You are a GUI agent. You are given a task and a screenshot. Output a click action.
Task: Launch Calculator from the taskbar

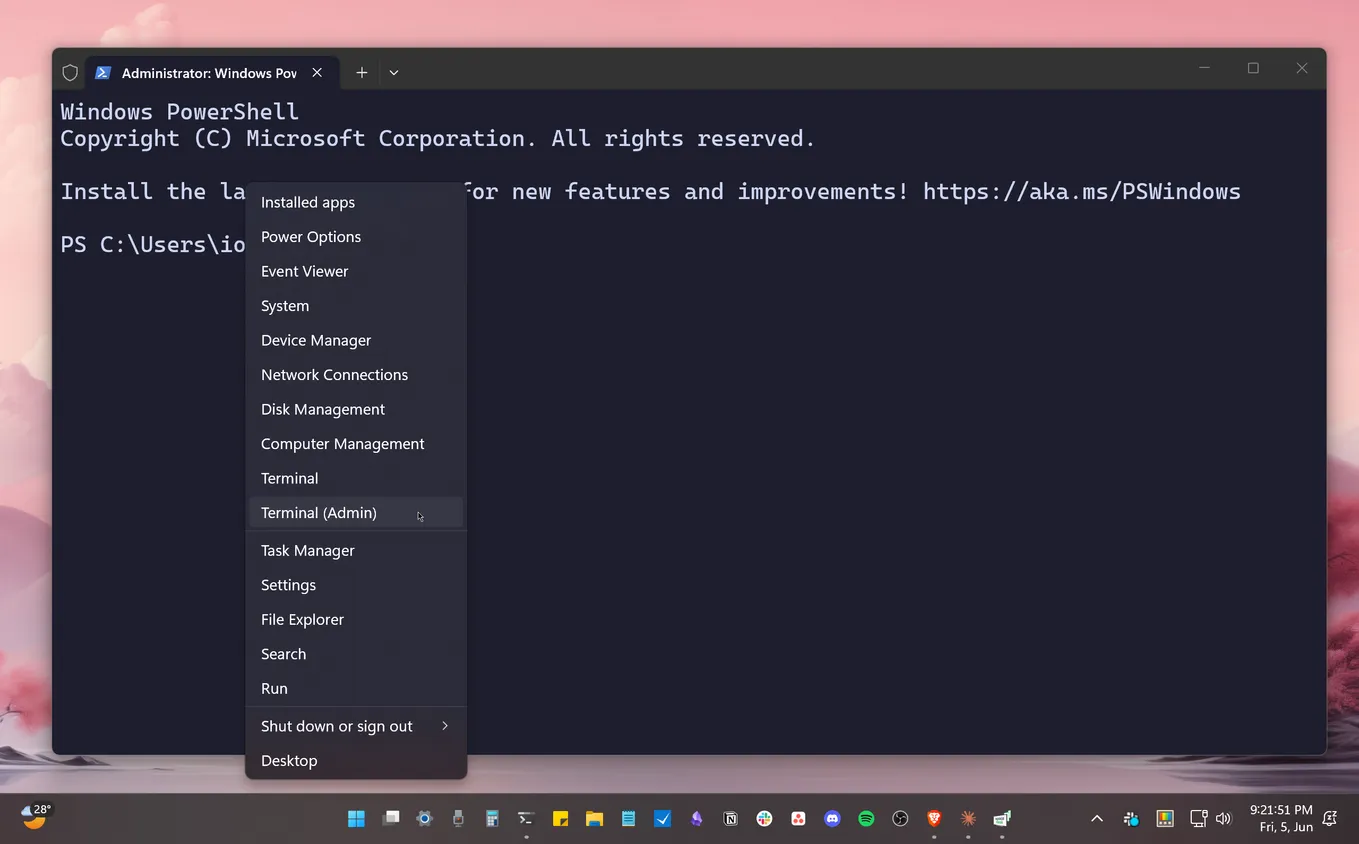point(492,819)
